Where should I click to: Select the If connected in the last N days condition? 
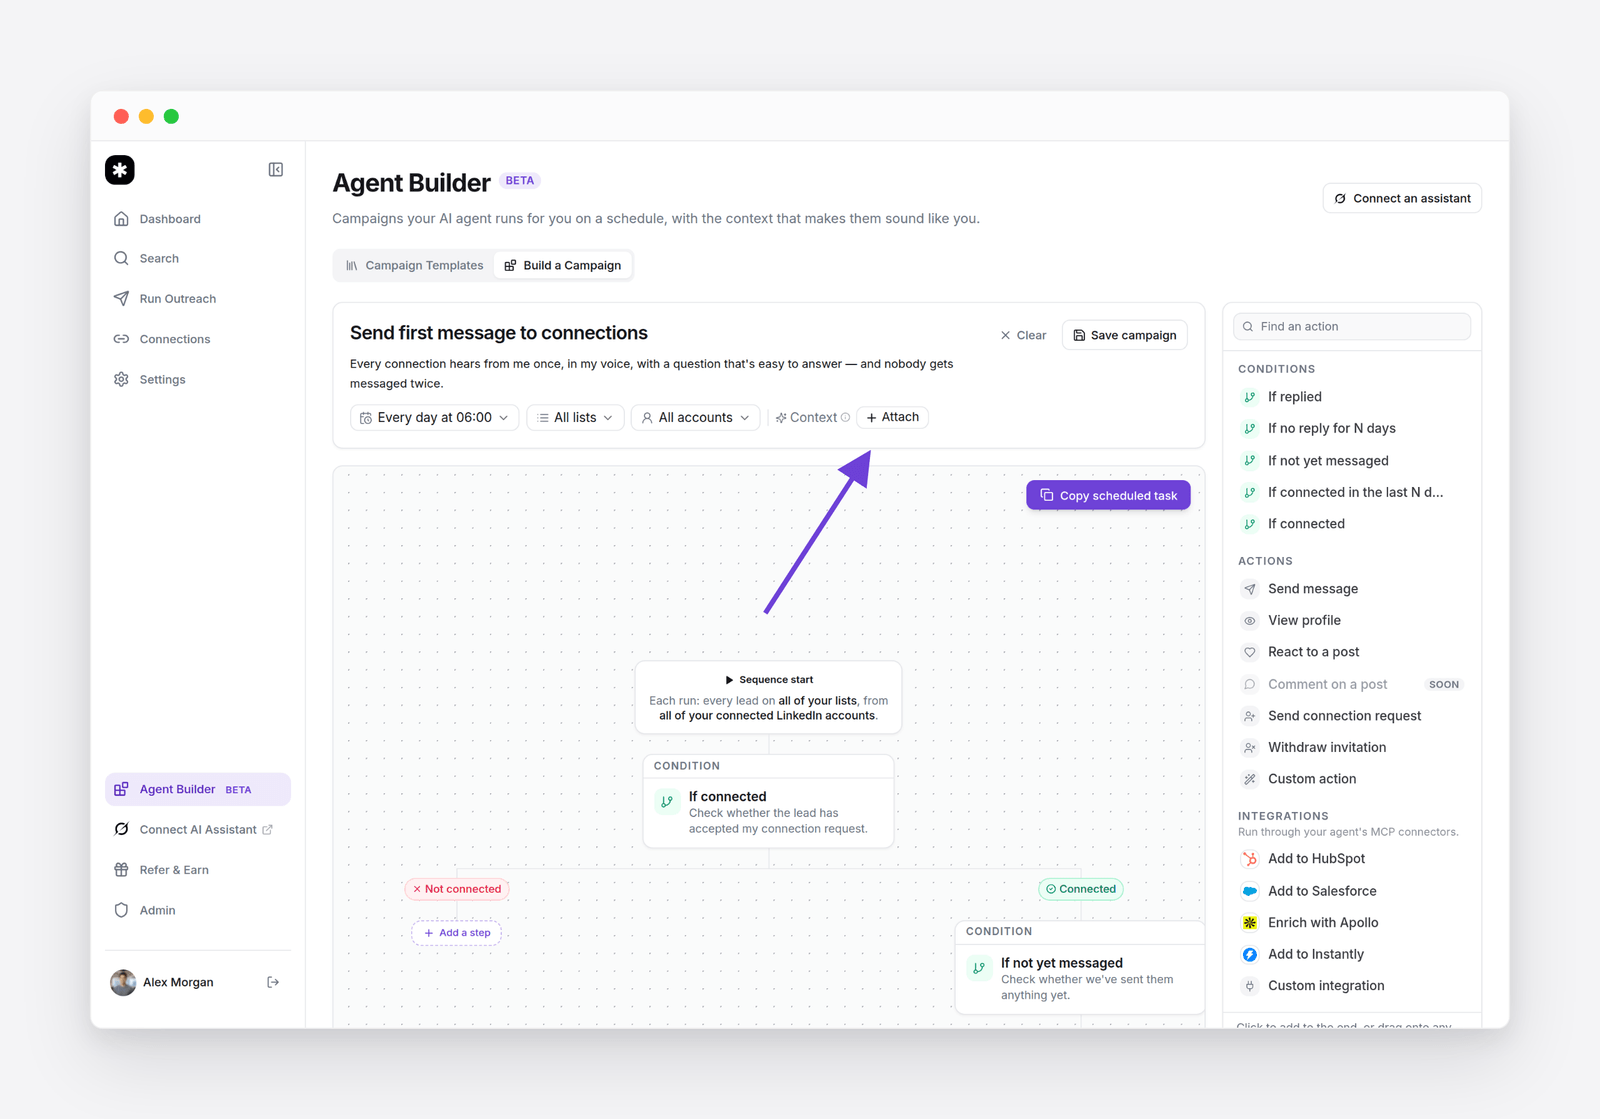[1352, 492]
